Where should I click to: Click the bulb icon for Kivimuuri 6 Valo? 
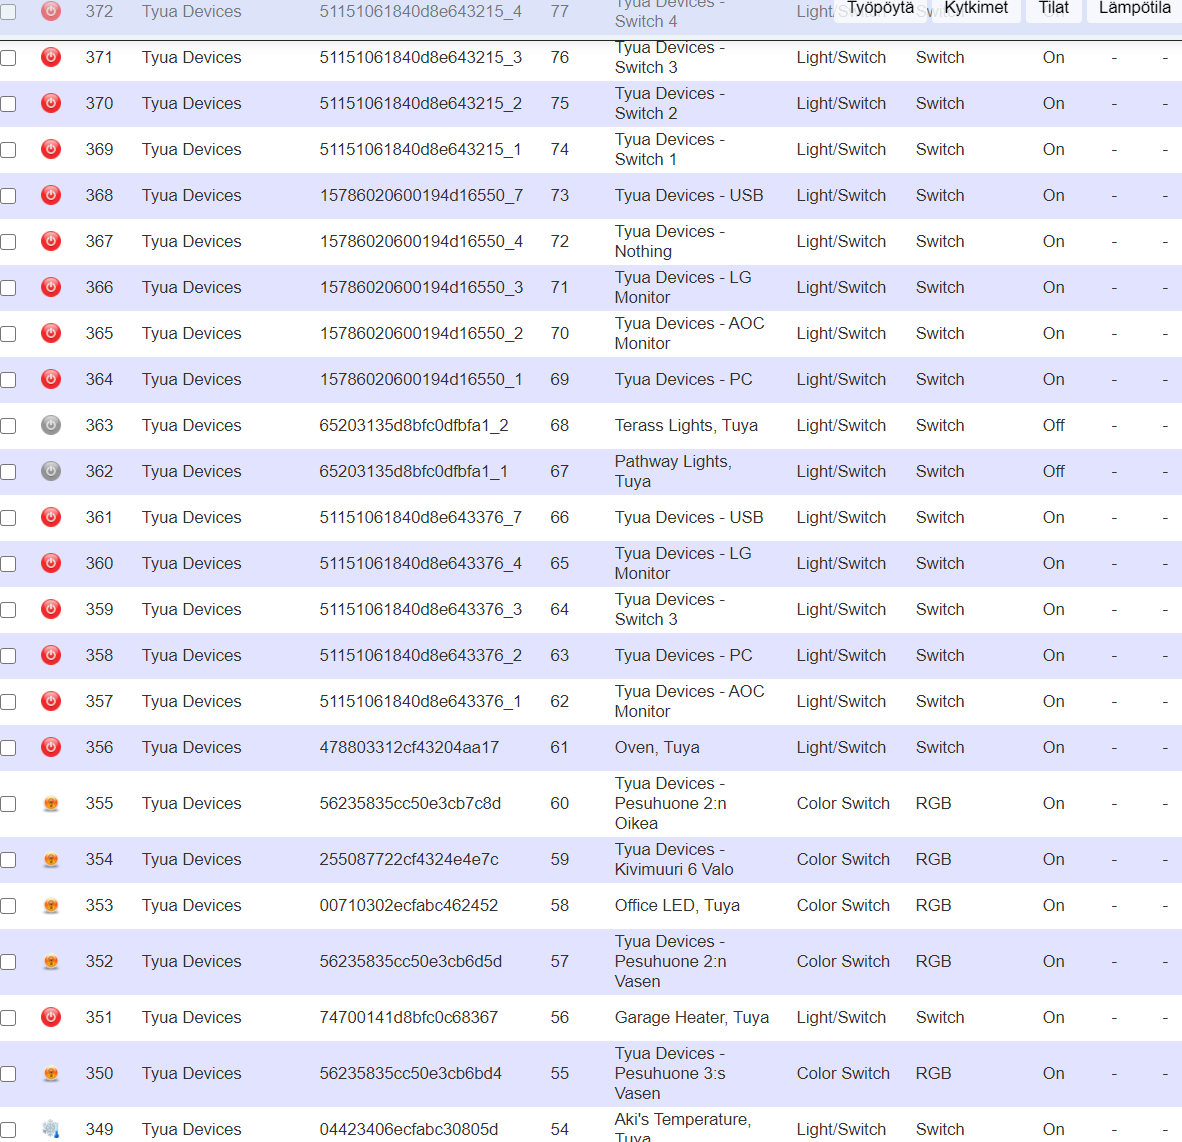pyautogui.click(x=51, y=859)
